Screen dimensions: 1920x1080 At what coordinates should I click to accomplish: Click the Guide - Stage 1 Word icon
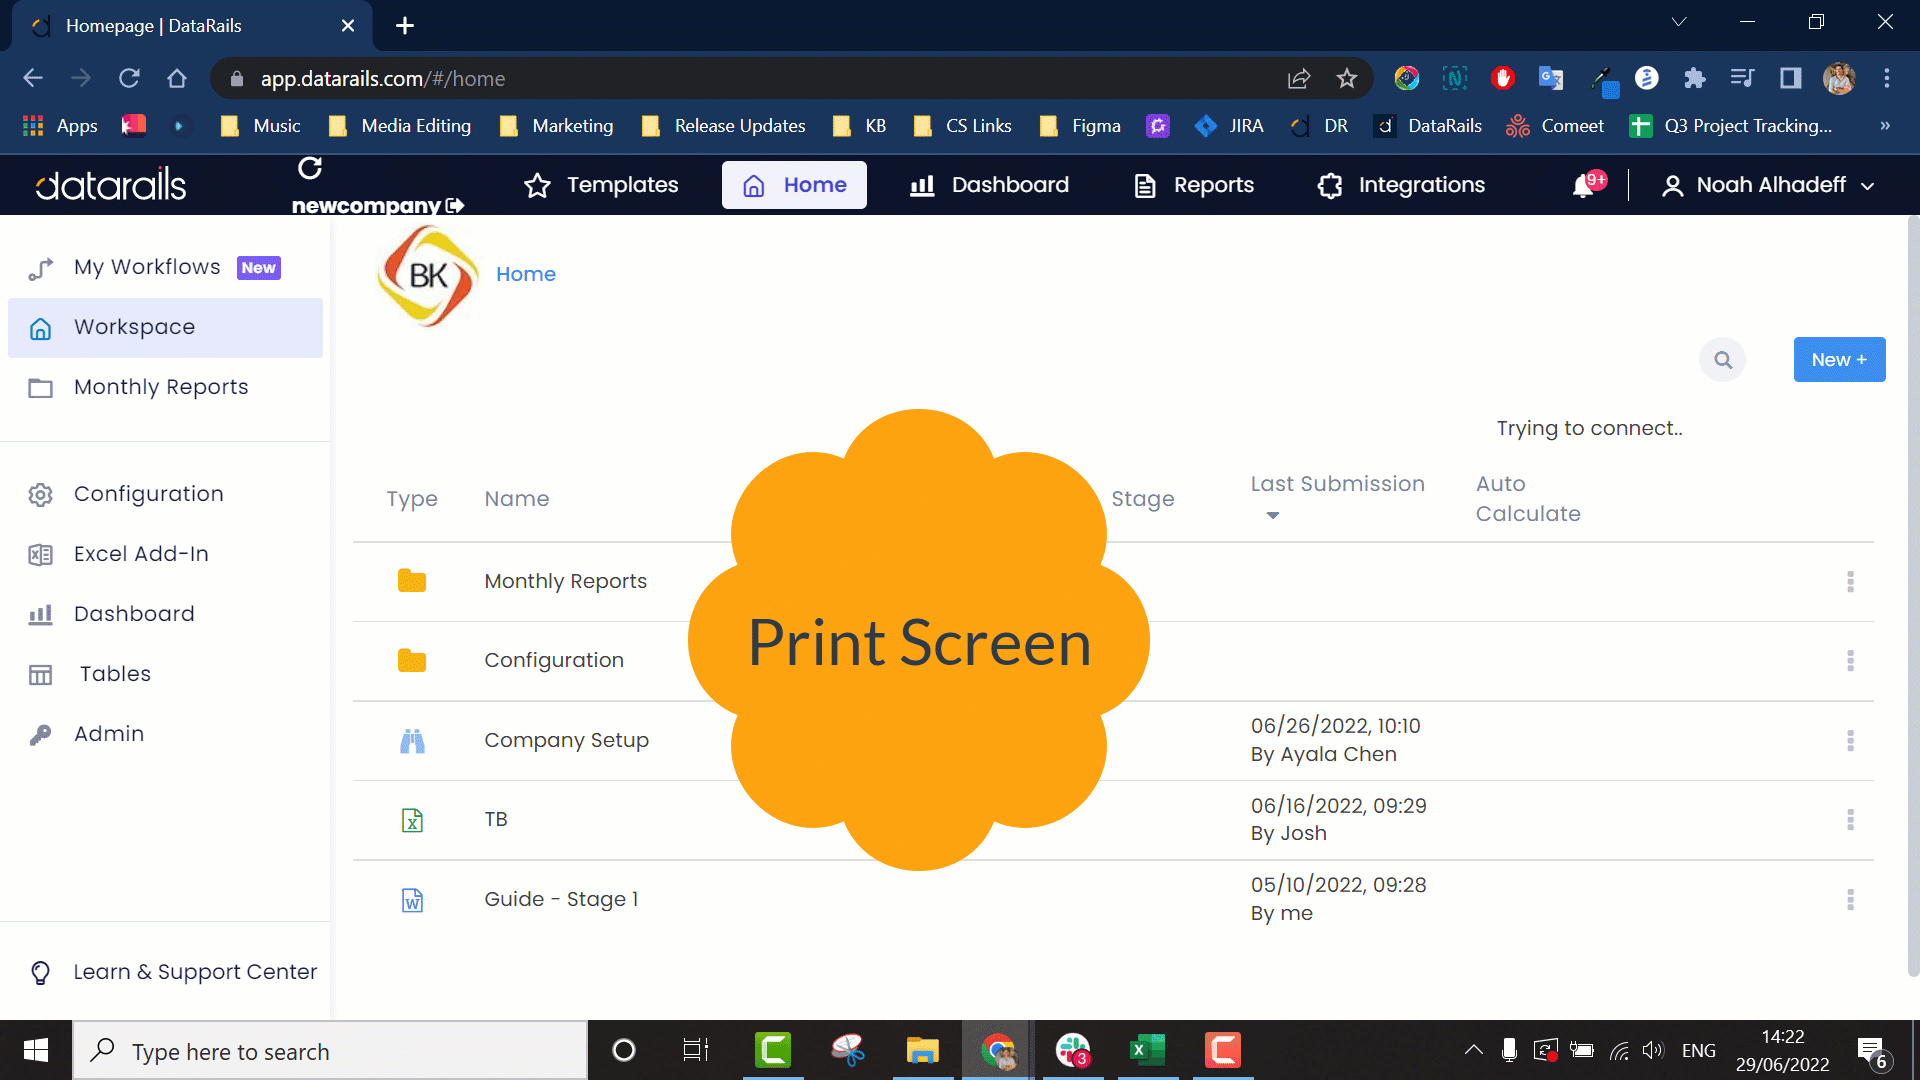412,900
